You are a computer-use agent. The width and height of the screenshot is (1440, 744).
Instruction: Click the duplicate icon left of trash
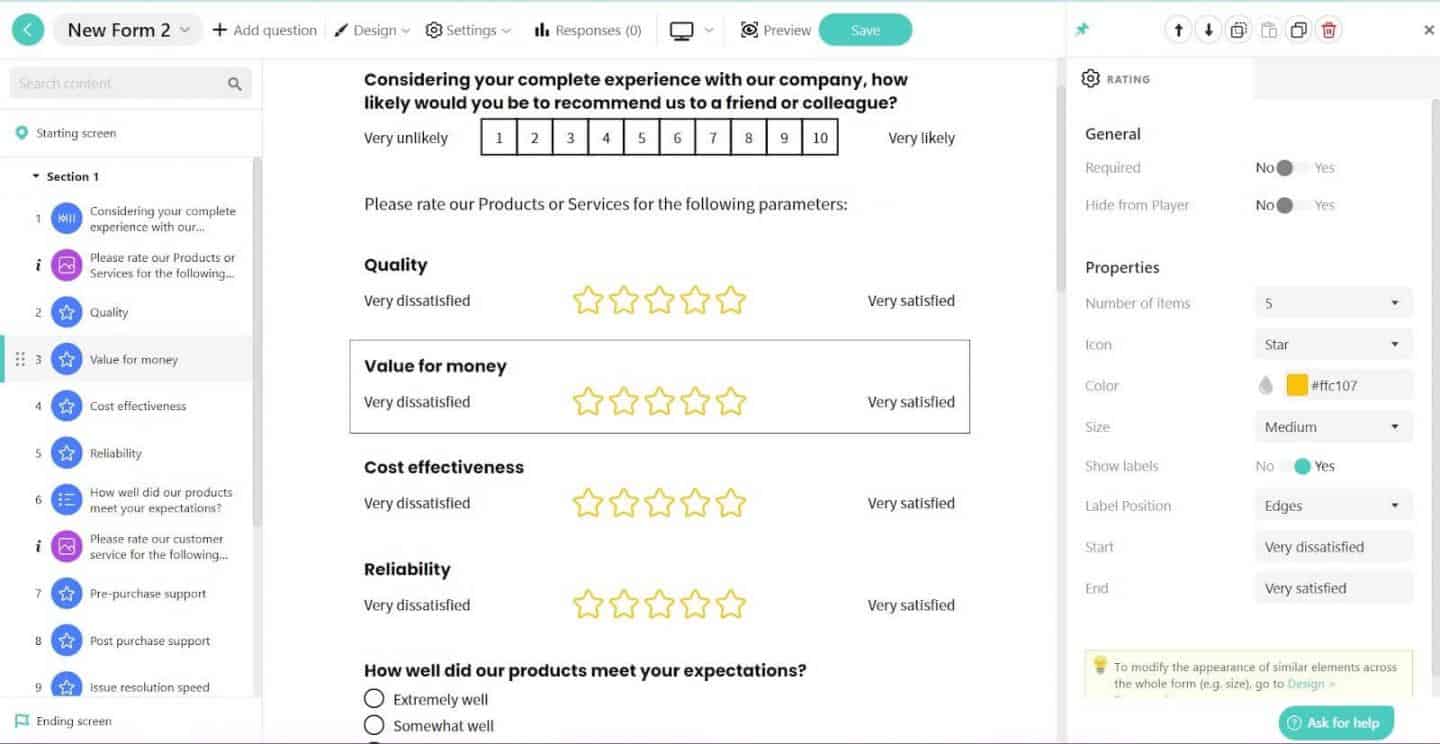pyautogui.click(x=1299, y=30)
